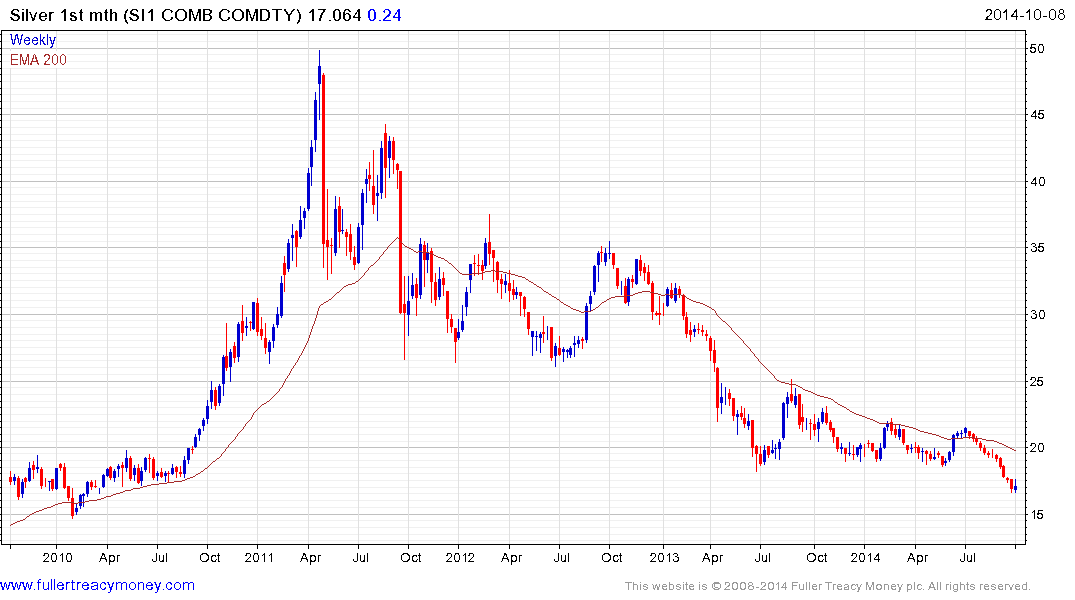The height and width of the screenshot is (600, 1075).
Task: Click the 50 price axis label
Action: pyautogui.click(x=1037, y=49)
